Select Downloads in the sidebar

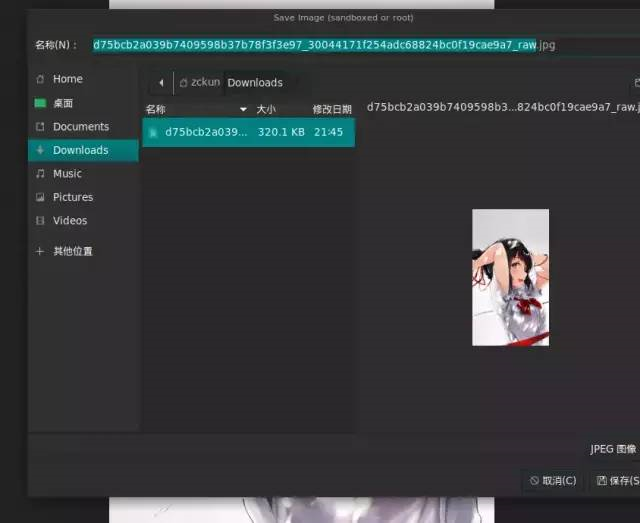point(83,150)
